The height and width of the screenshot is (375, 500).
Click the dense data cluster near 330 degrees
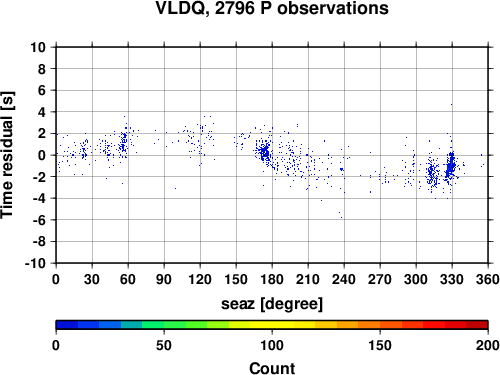tap(451, 165)
